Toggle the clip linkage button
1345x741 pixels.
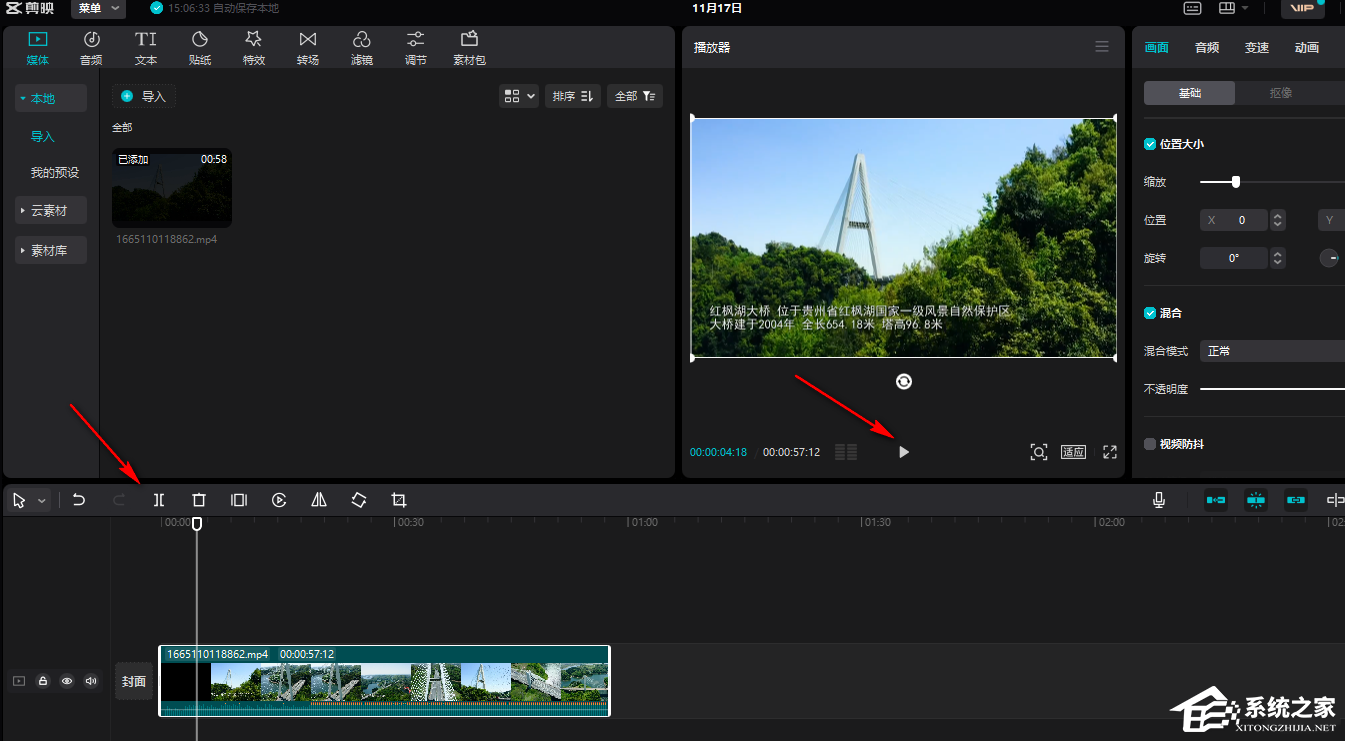pyautogui.click(x=1296, y=500)
